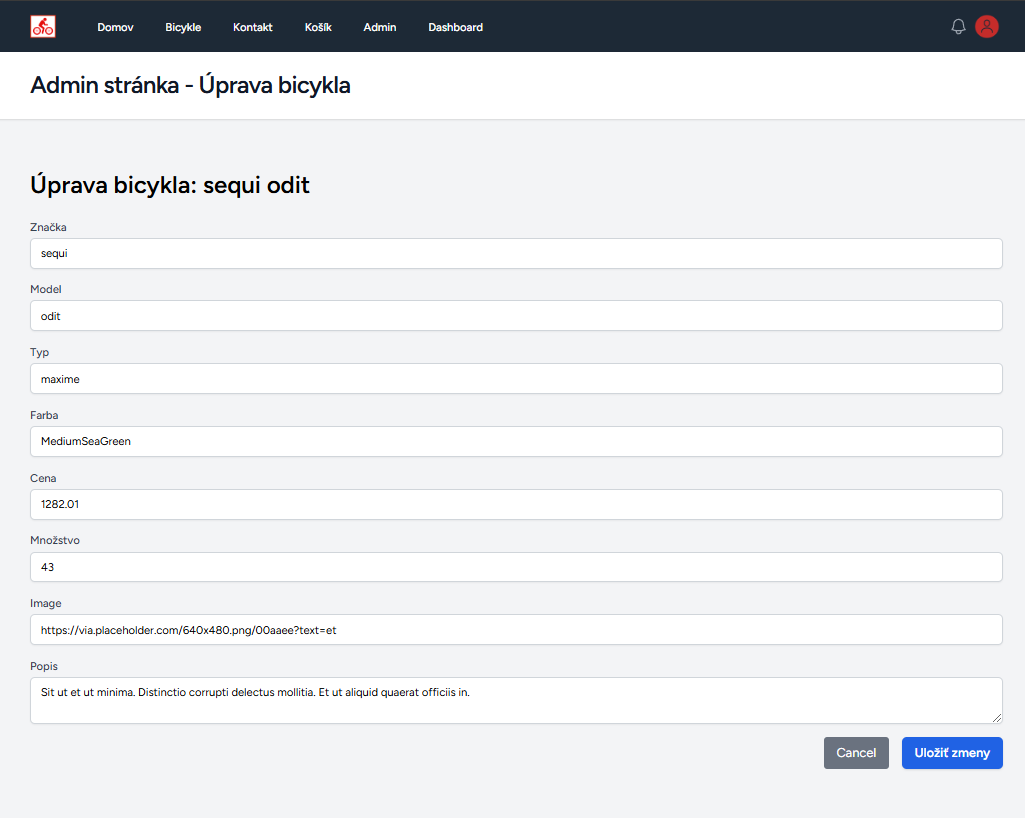Click the Model field with odit
The image size is (1025, 818).
(516, 316)
